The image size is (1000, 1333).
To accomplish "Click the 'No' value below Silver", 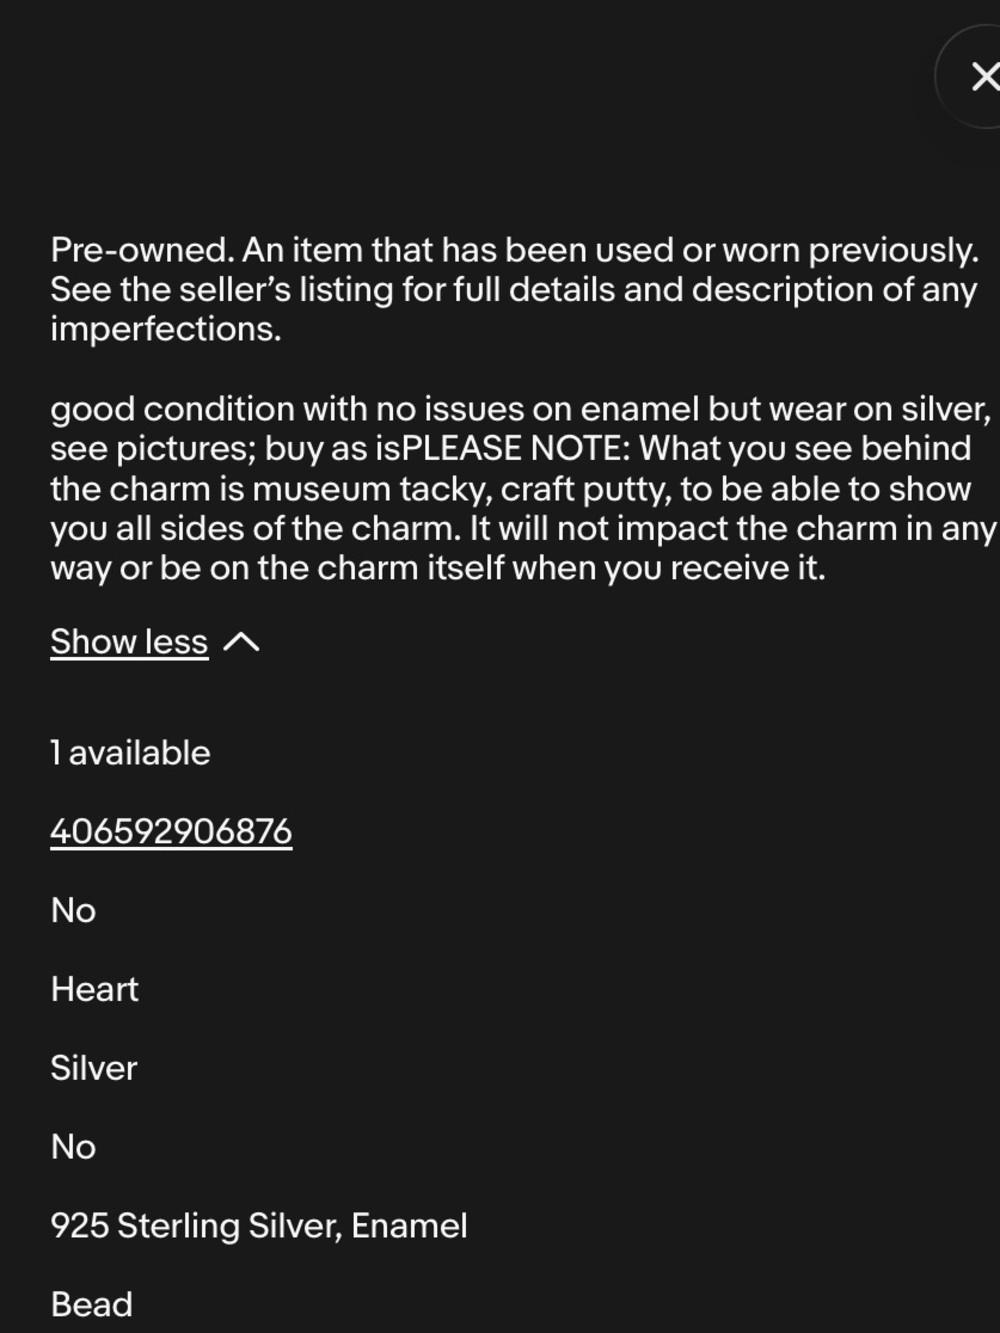I will click(73, 1146).
